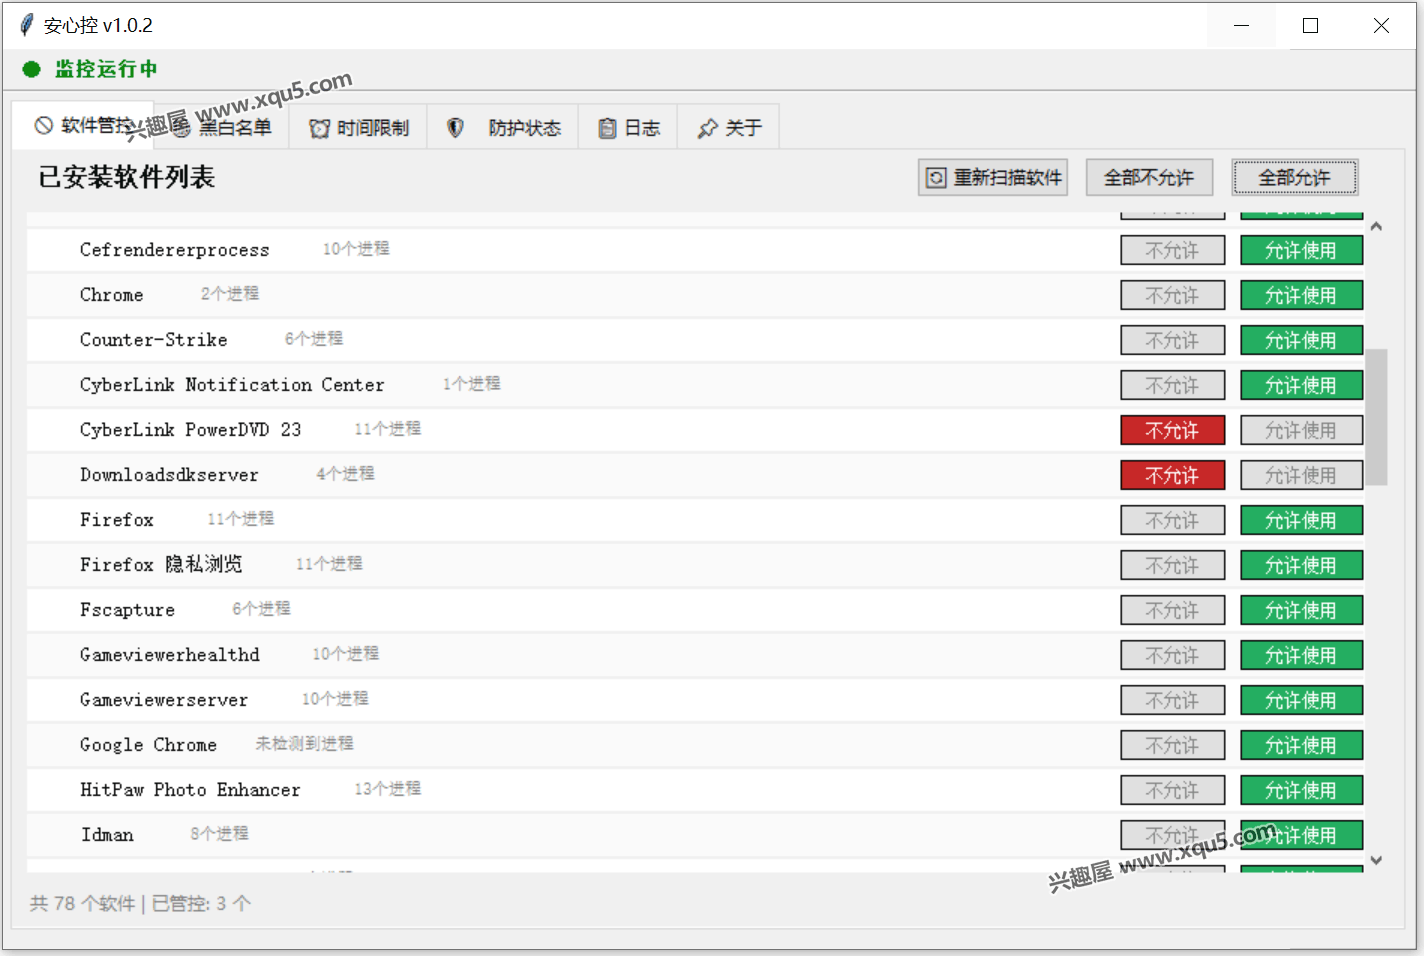Viewport: 1424px width, 956px height.
Task: Click the vertical scrollbar thumb
Action: click(1377, 417)
